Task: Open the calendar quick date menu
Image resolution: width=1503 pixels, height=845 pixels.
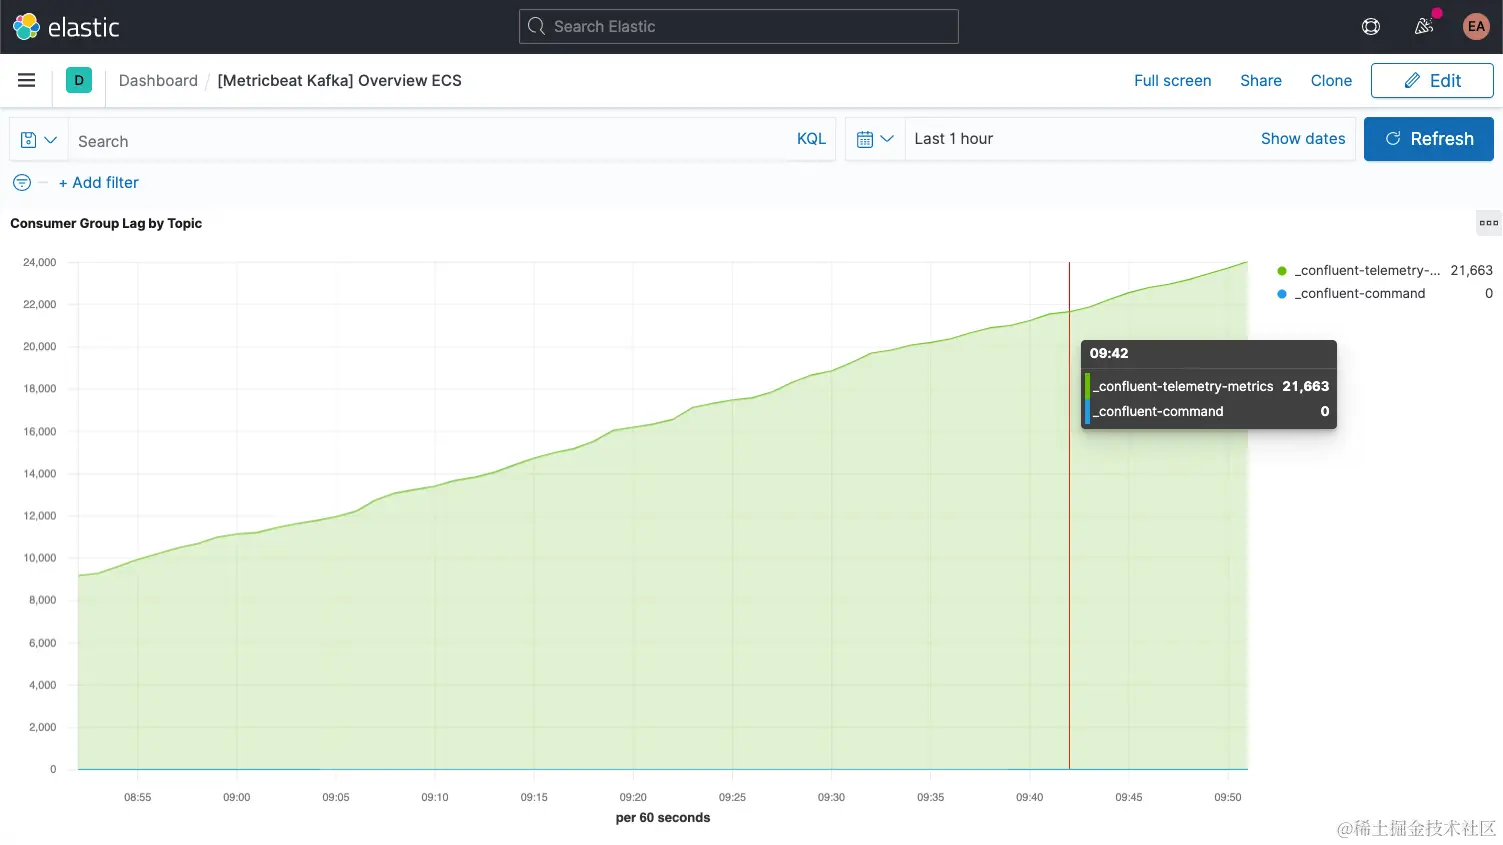Action: (875, 139)
